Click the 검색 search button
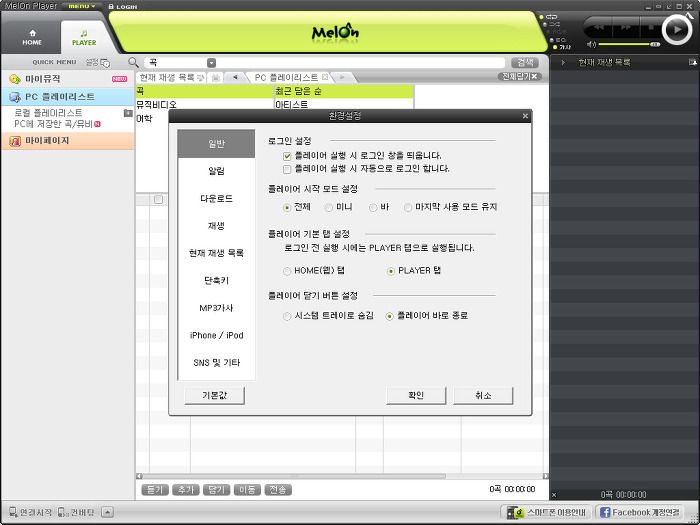 525,62
